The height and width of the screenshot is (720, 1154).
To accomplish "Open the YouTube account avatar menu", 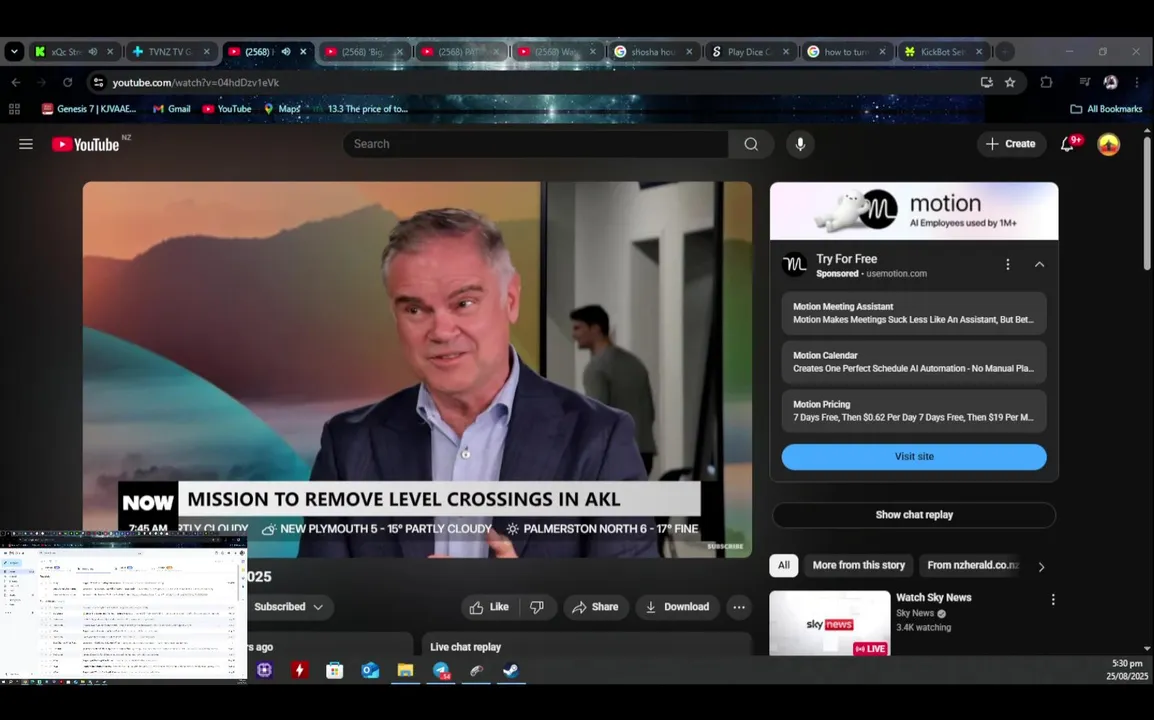I will (x=1108, y=144).
